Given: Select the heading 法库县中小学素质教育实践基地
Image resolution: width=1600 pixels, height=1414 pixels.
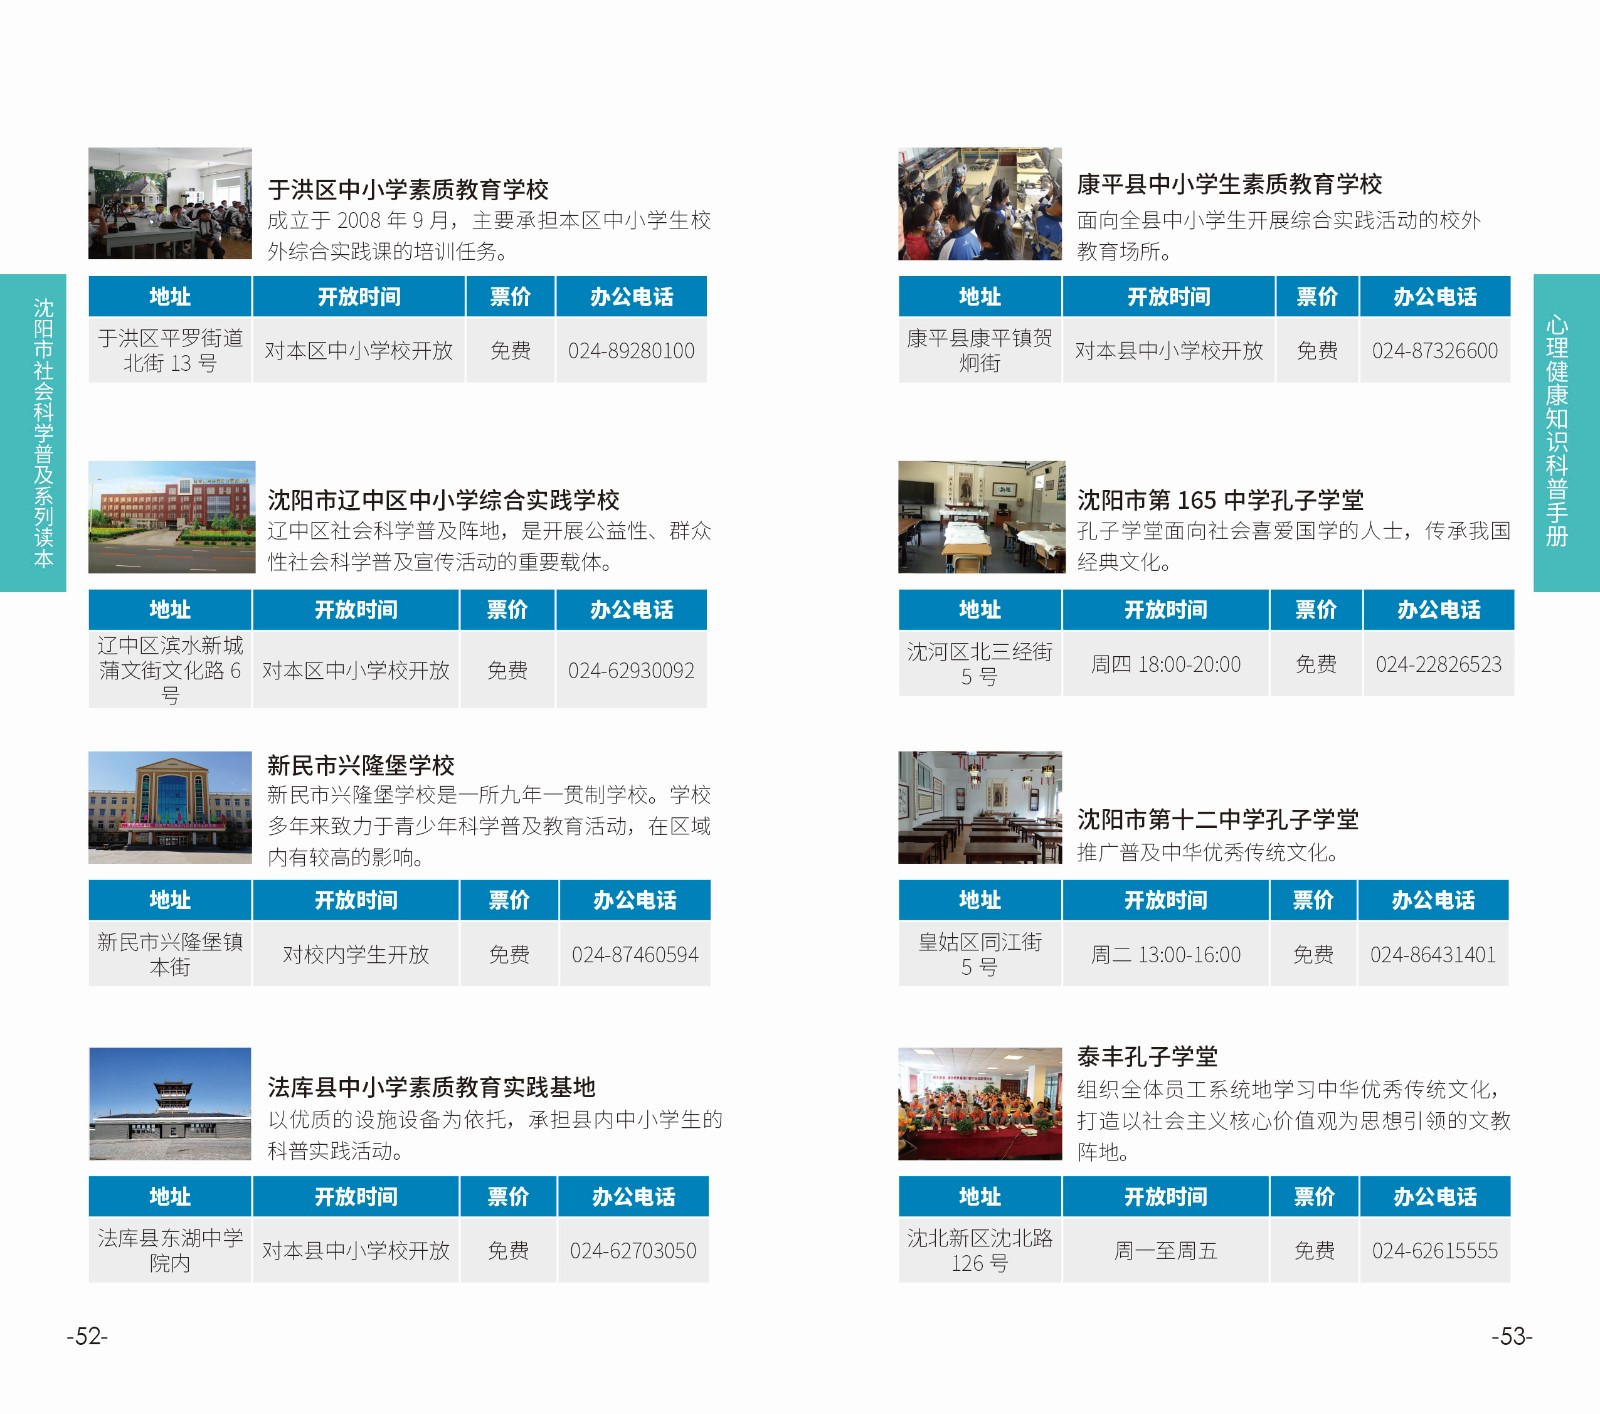Looking at the screenshot, I should click(431, 1087).
